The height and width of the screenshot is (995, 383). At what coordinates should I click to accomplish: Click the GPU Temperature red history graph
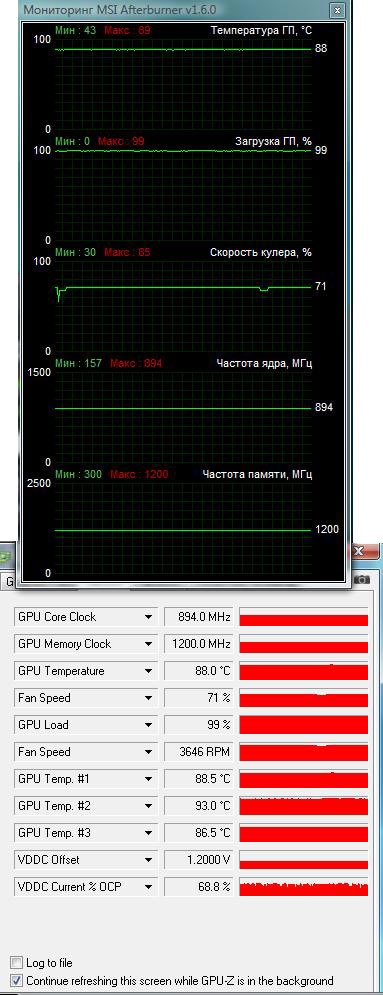tap(304, 671)
